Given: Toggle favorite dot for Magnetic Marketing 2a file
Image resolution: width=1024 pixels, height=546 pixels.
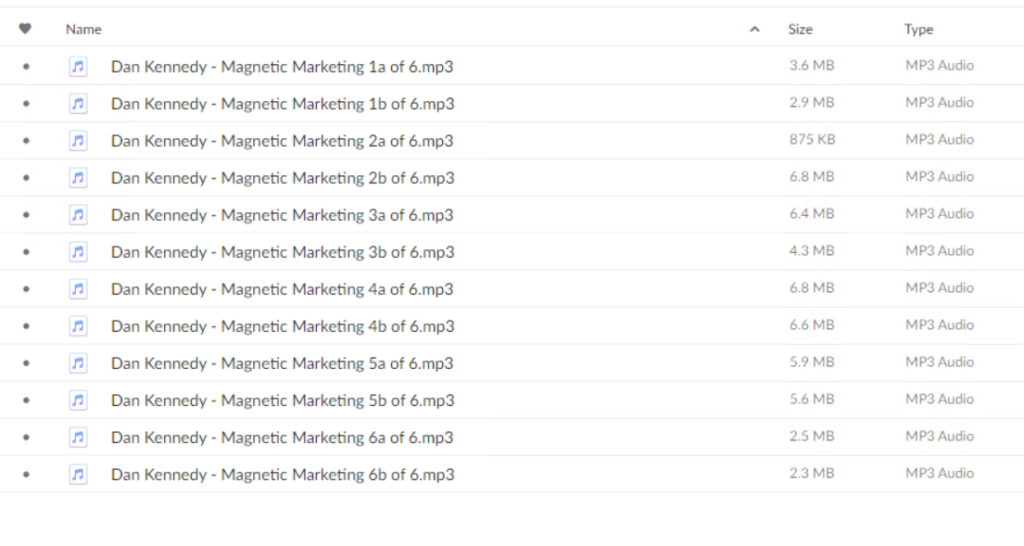Looking at the screenshot, I should [x=26, y=140].
